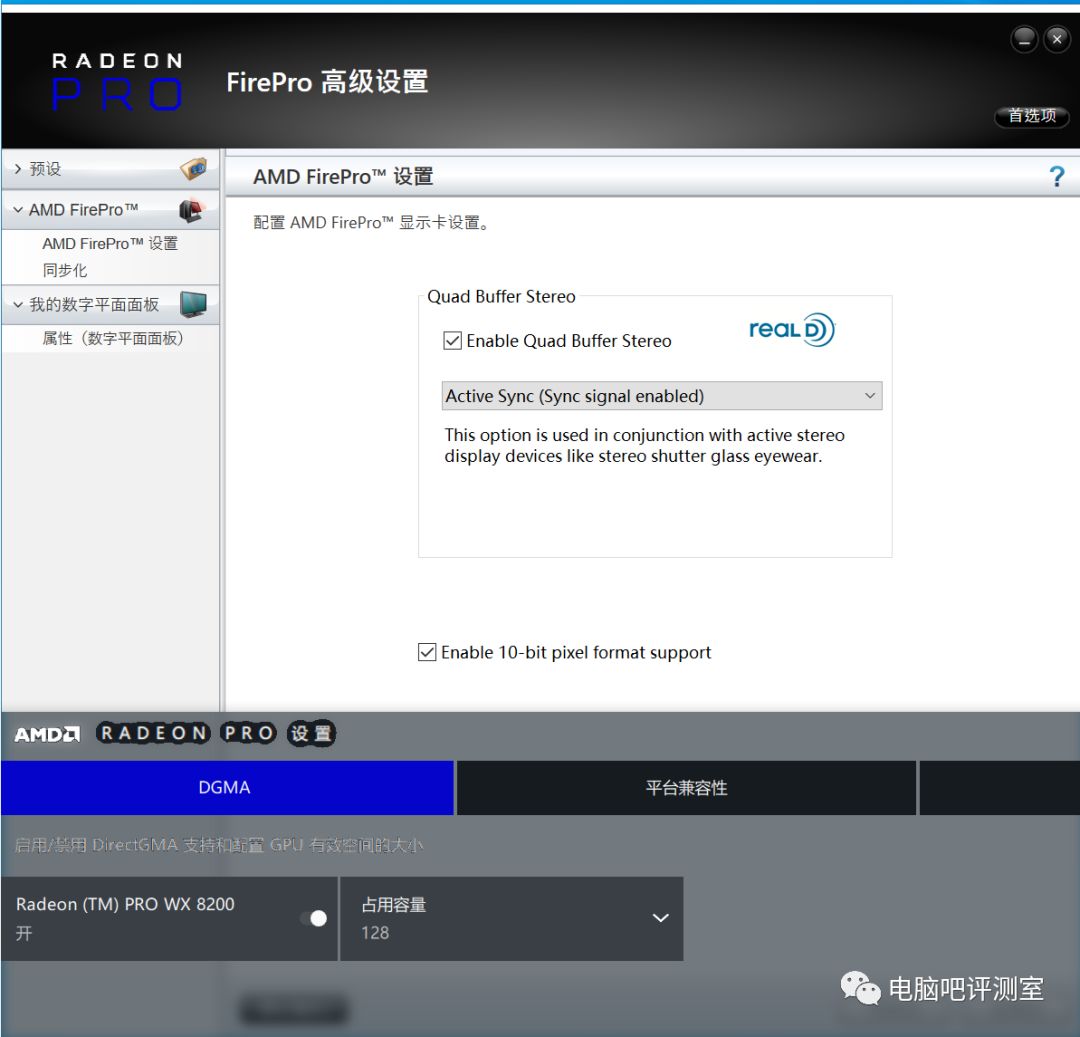Click the Radeon Pro logo in header
Screen dimensions: 1080x1037
click(117, 81)
